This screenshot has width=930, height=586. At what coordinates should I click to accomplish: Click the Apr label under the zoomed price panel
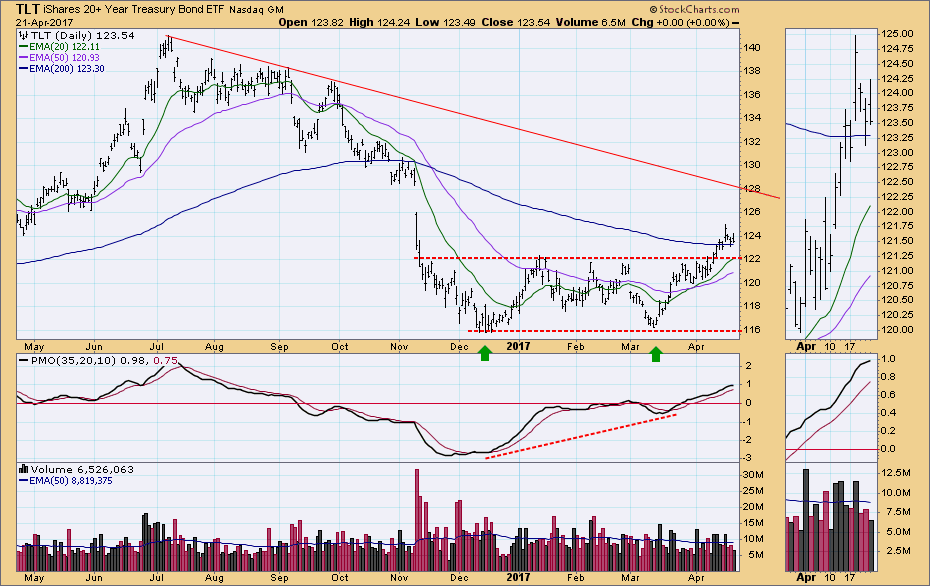805,346
